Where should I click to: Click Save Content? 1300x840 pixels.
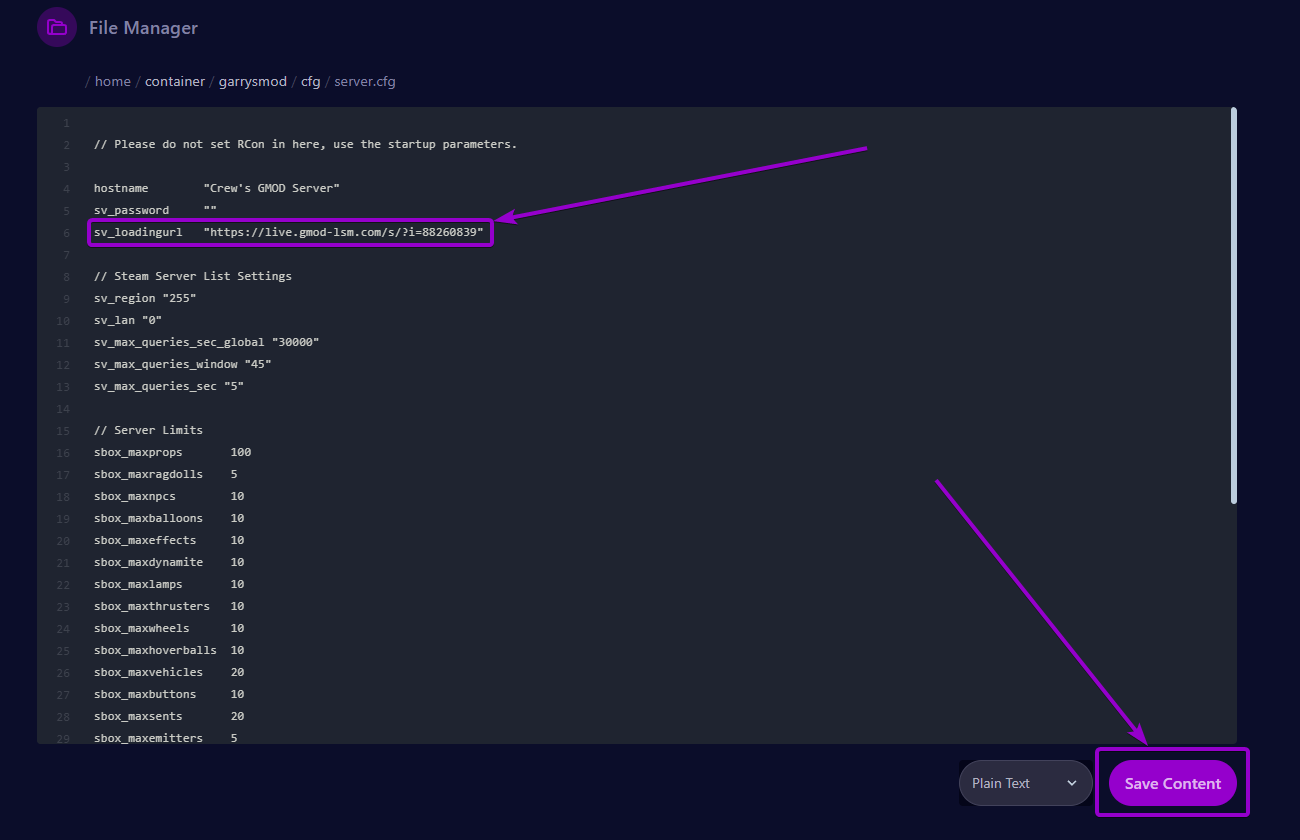pos(1172,783)
